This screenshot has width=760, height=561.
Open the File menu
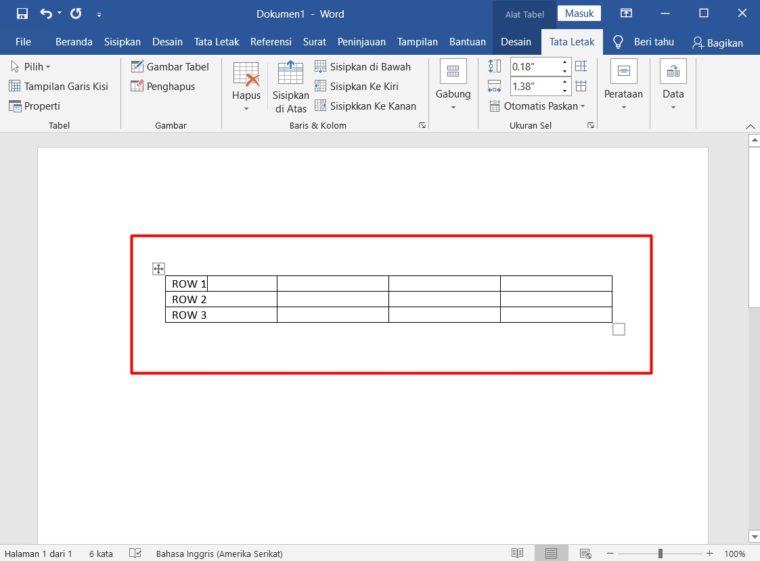(x=23, y=42)
